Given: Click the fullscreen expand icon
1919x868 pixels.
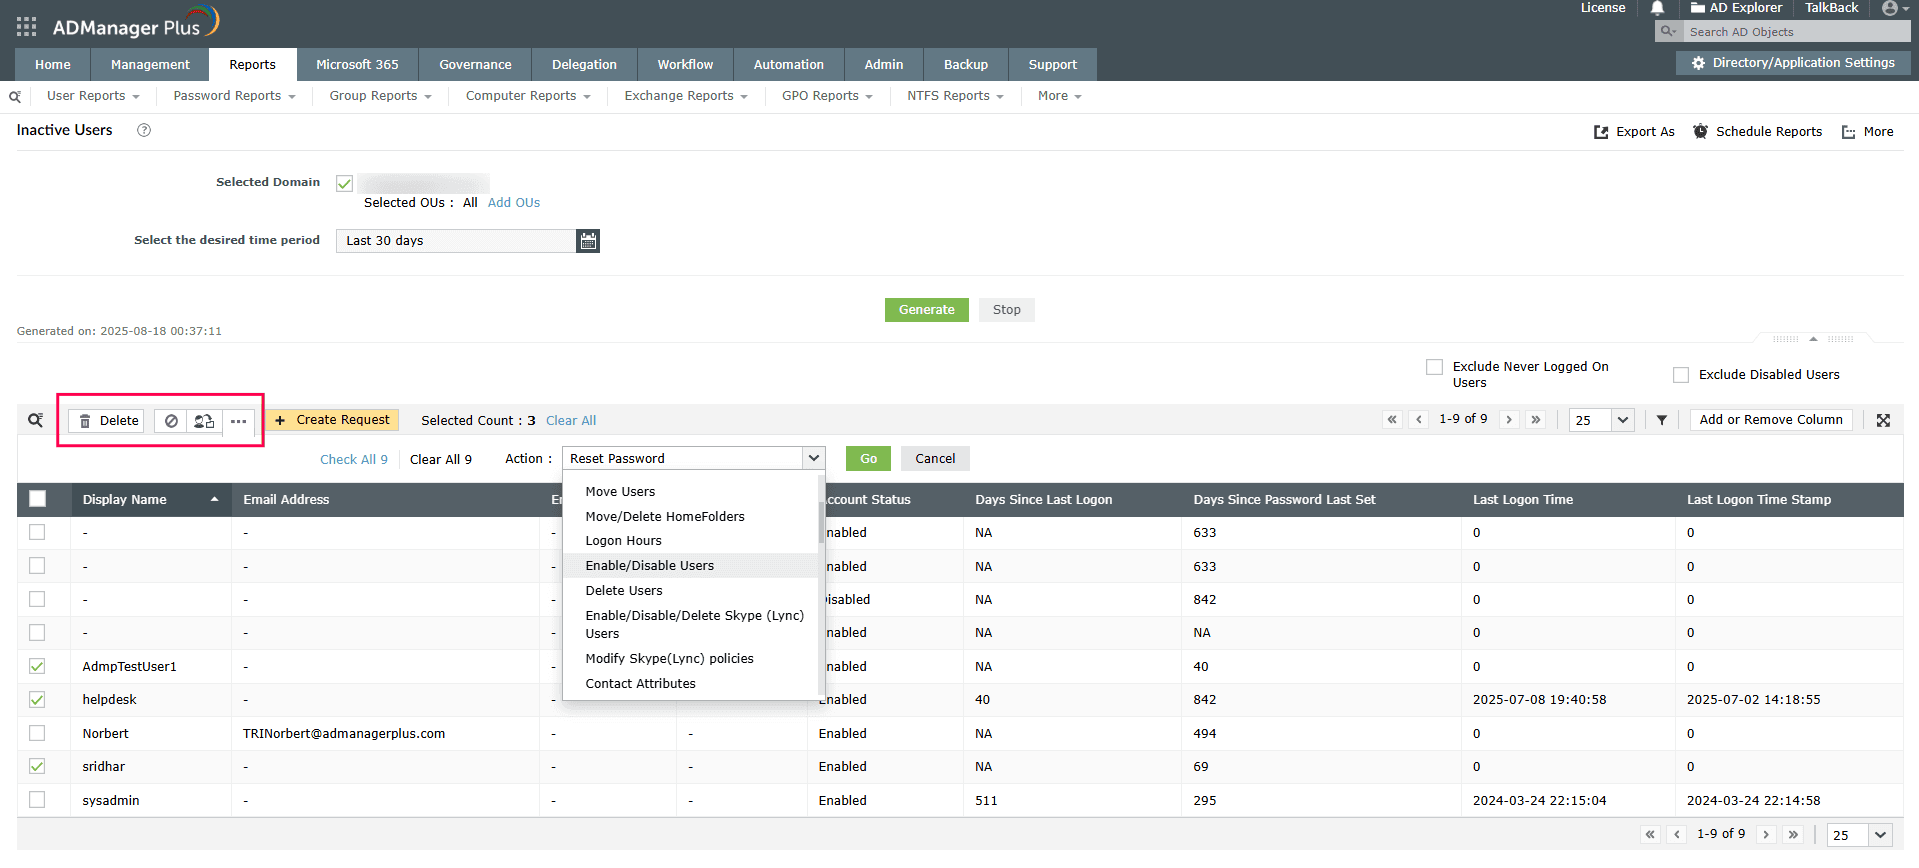Looking at the screenshot, I should click(x=1883, y=420).
